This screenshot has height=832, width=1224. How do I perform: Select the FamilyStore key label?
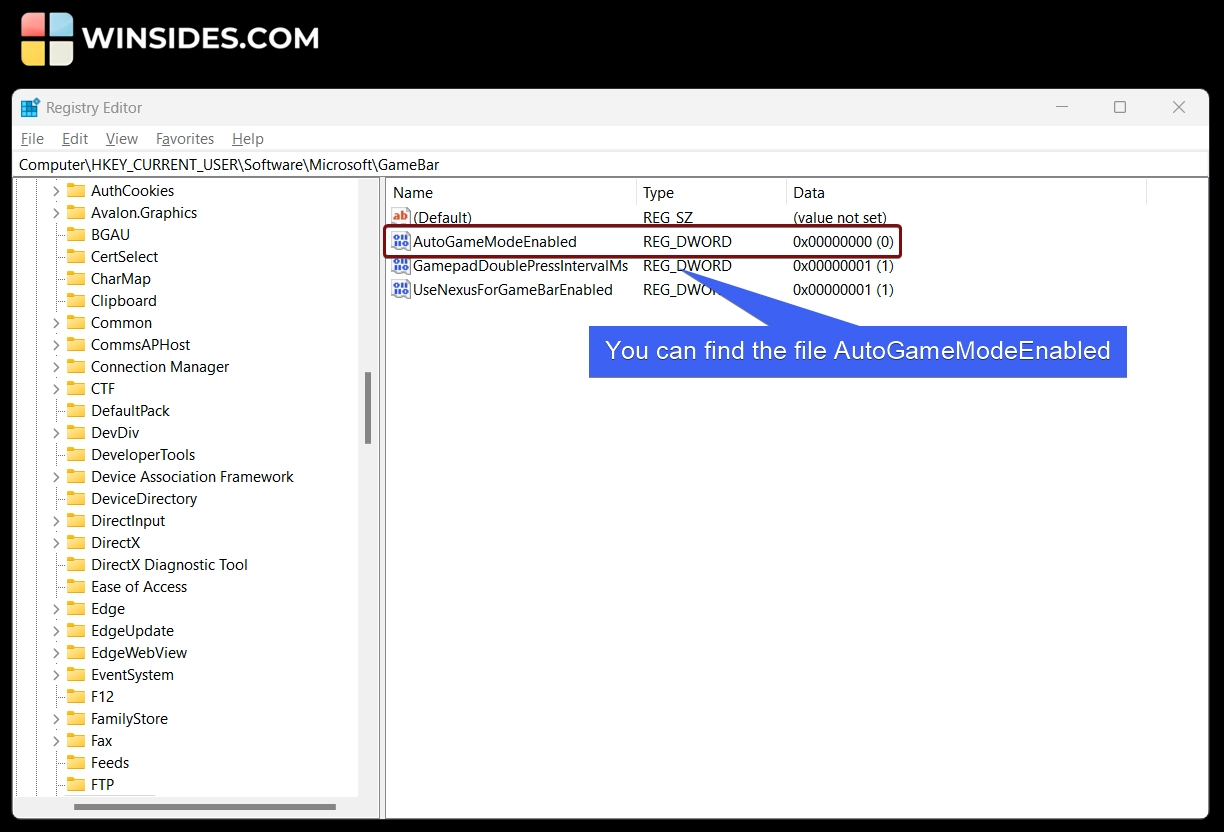pyautogui.click(x=129, y=719)
